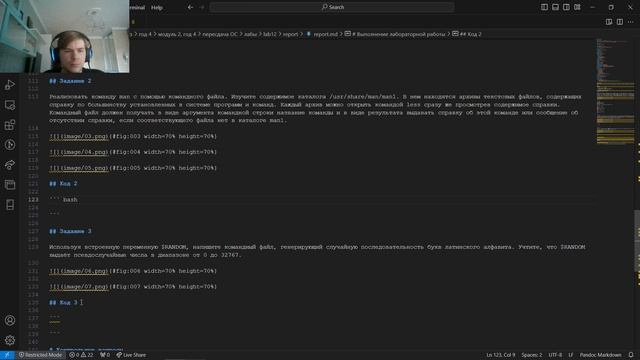Open the Run and Debug view
Image resolution: width=640 pixels, height=360 pixels.
[10, 85]
